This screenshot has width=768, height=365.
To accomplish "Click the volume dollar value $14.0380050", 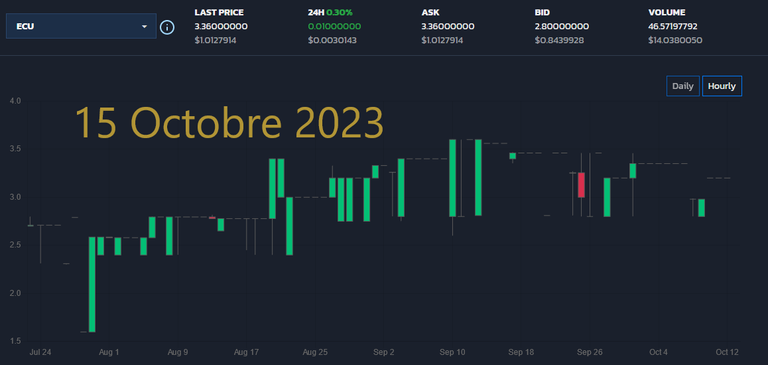I will click(x=675, y=40).
